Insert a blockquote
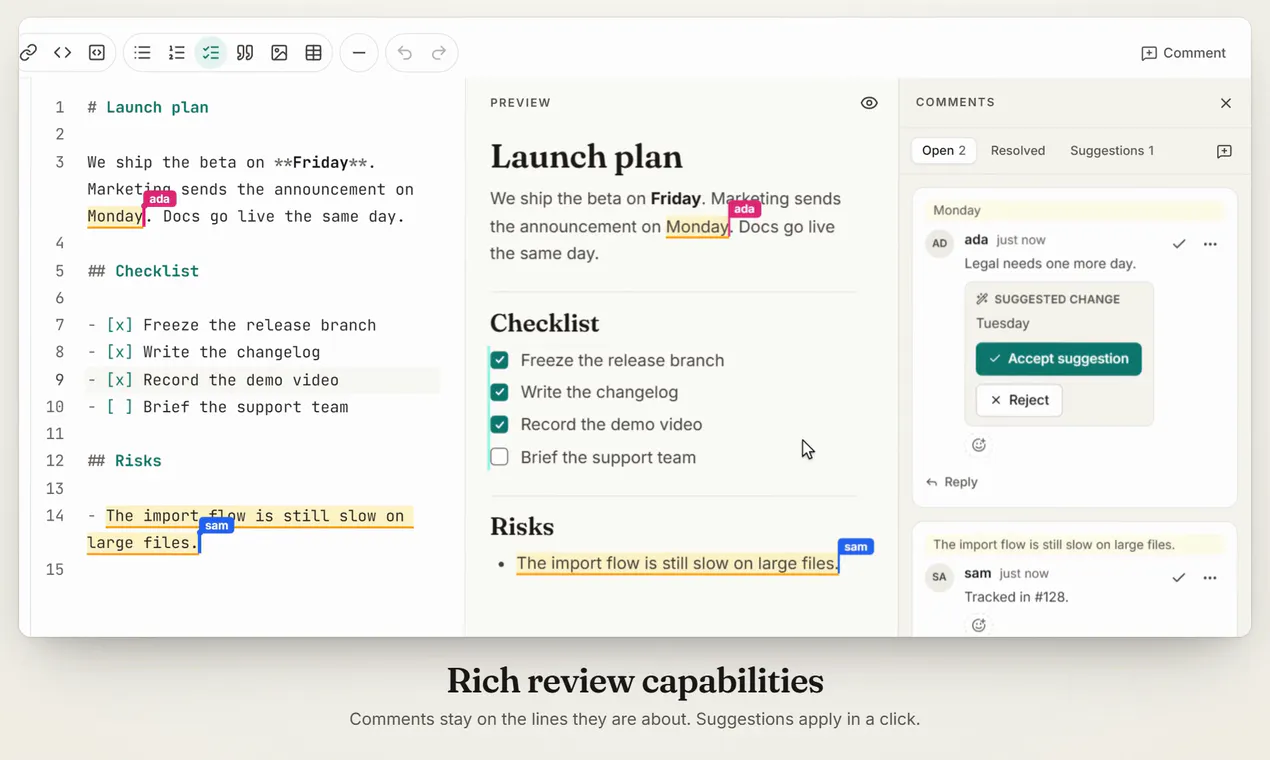This screenshot has width=1270, height=760. [245, 53]
